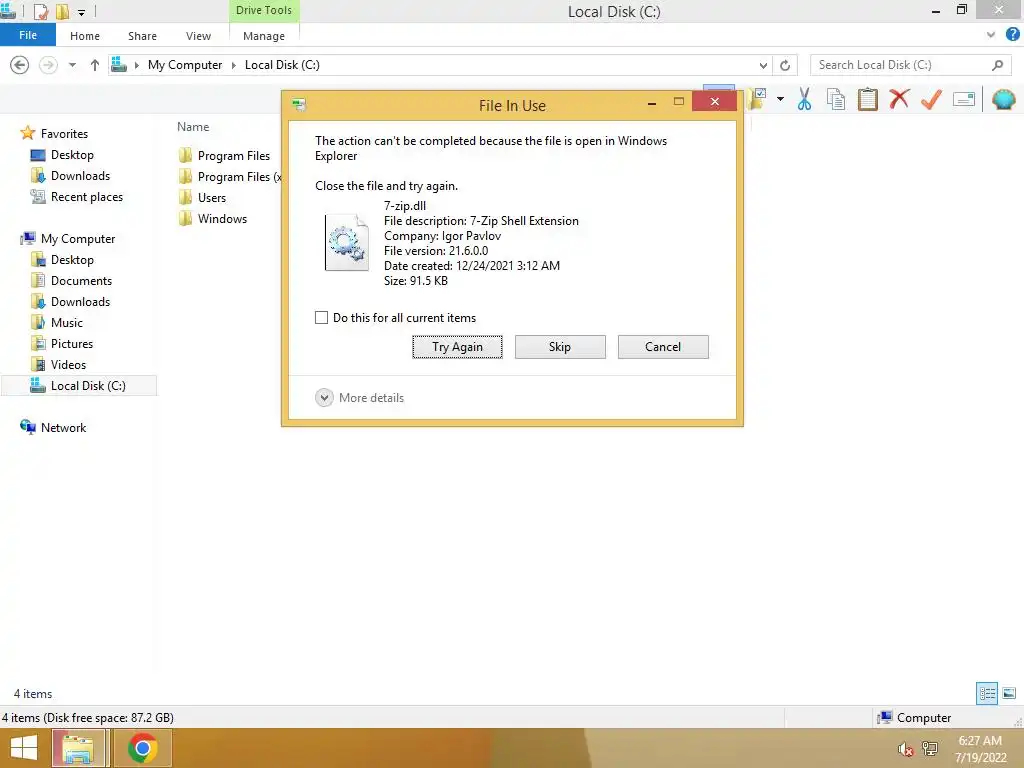Click My Computer in the address breadcrumb
Viewport: 1024px width, 768px height.
185,65
